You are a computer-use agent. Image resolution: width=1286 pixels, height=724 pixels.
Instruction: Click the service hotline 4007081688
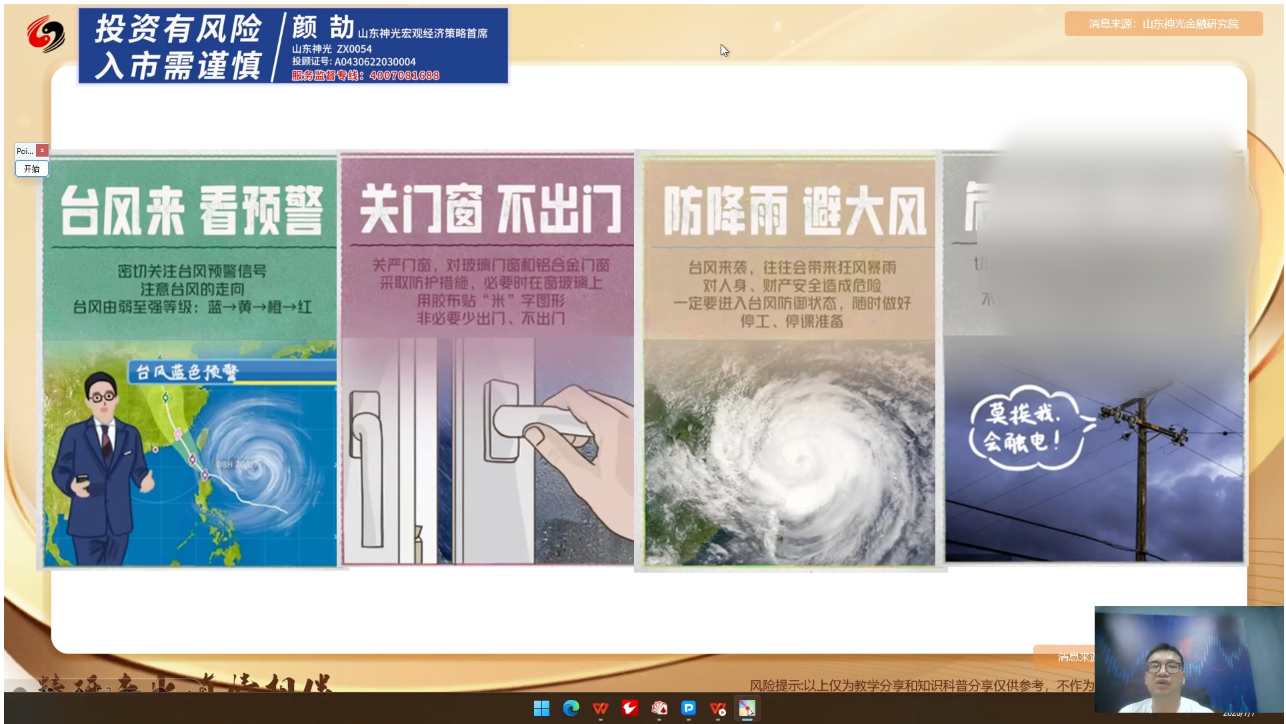tap(404, 75)
